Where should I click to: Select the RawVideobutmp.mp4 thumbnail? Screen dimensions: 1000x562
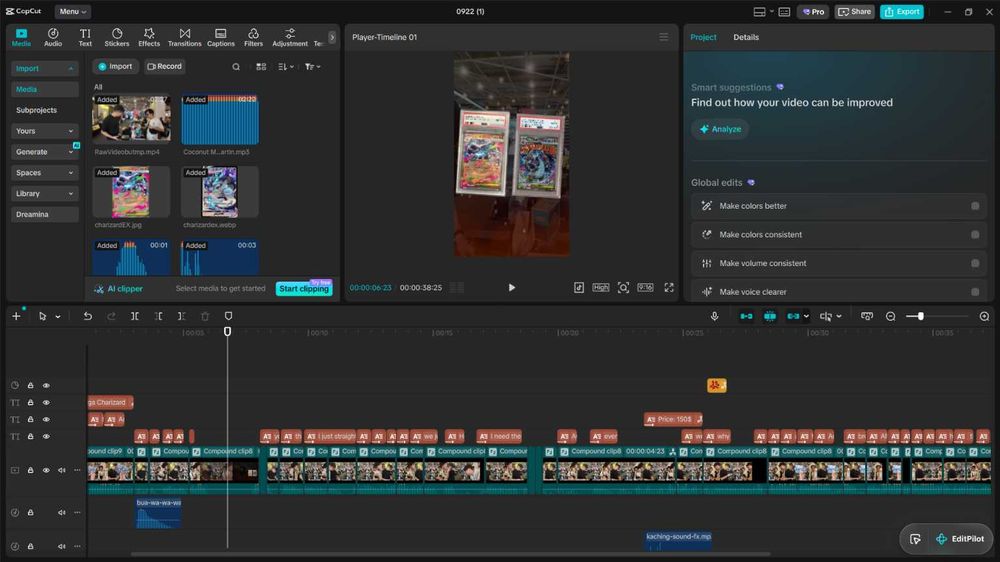tap(131, 120)
